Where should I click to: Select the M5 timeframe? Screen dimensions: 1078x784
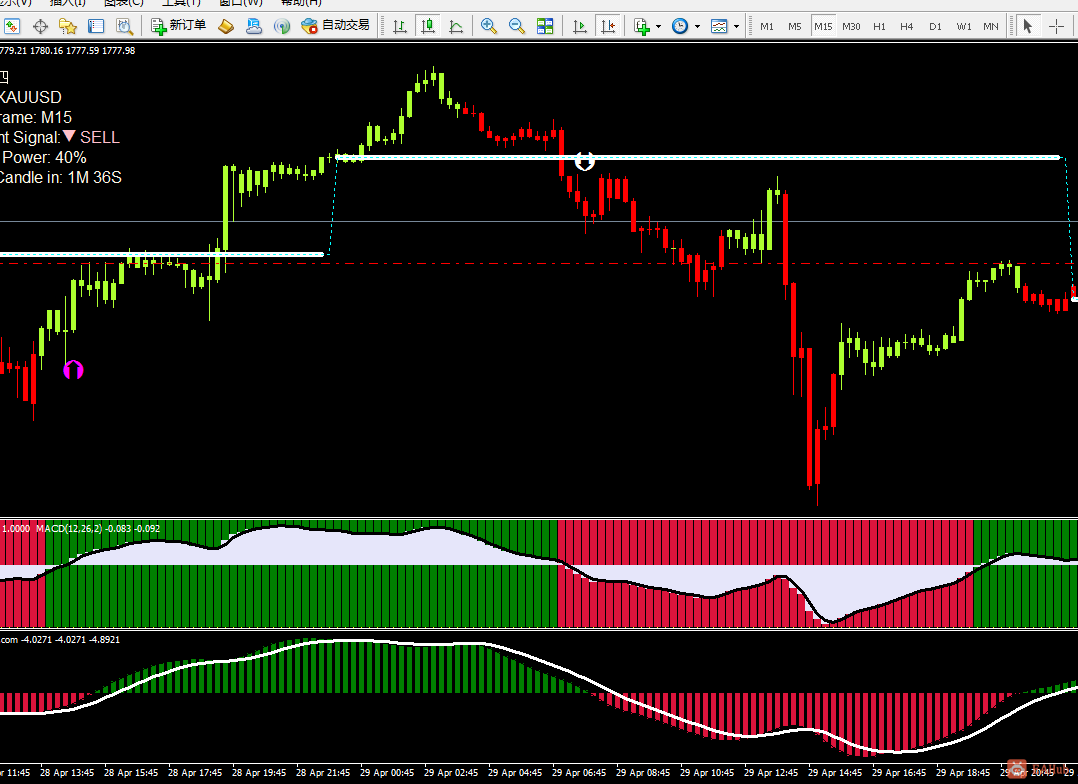[795, 26]
